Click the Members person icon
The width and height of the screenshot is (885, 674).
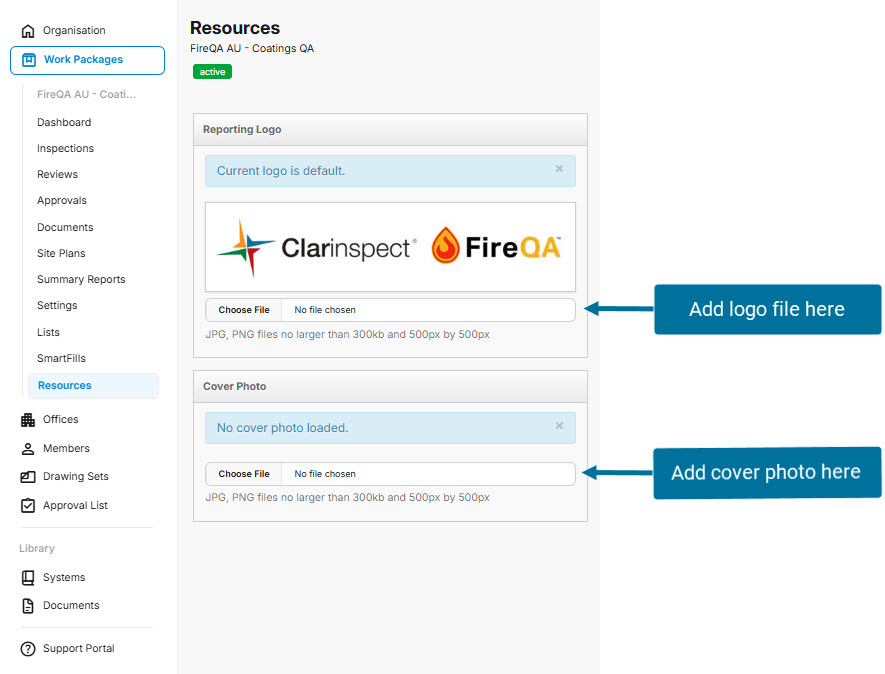[28, 449]
